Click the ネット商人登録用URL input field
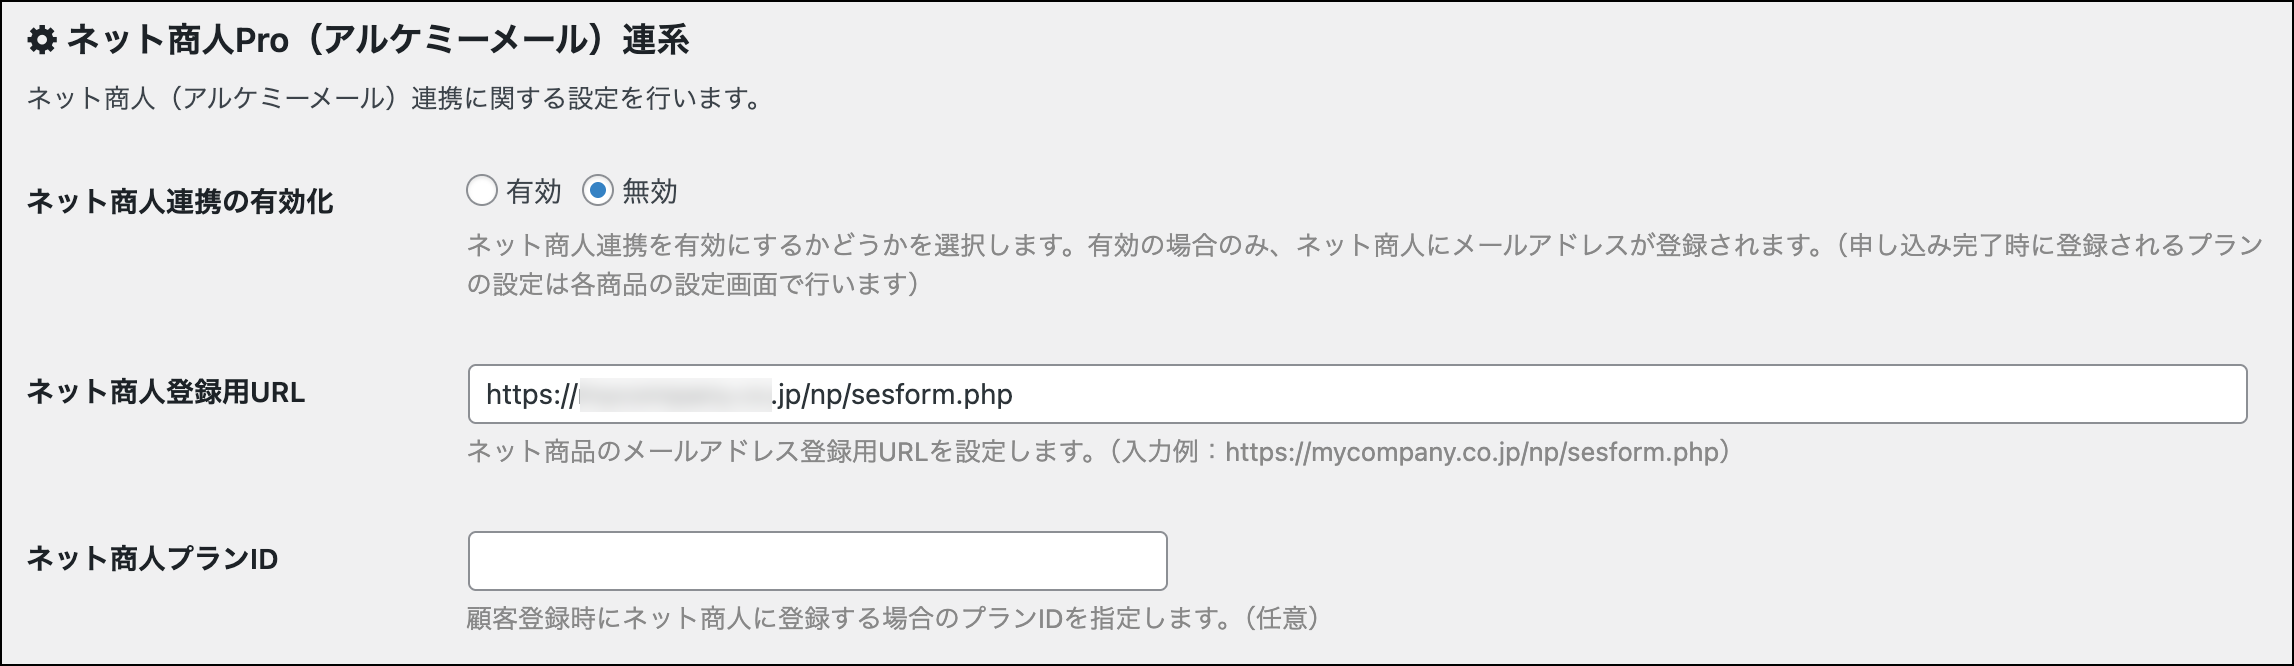2294x666 pixels. click(x=1500, y=394)
